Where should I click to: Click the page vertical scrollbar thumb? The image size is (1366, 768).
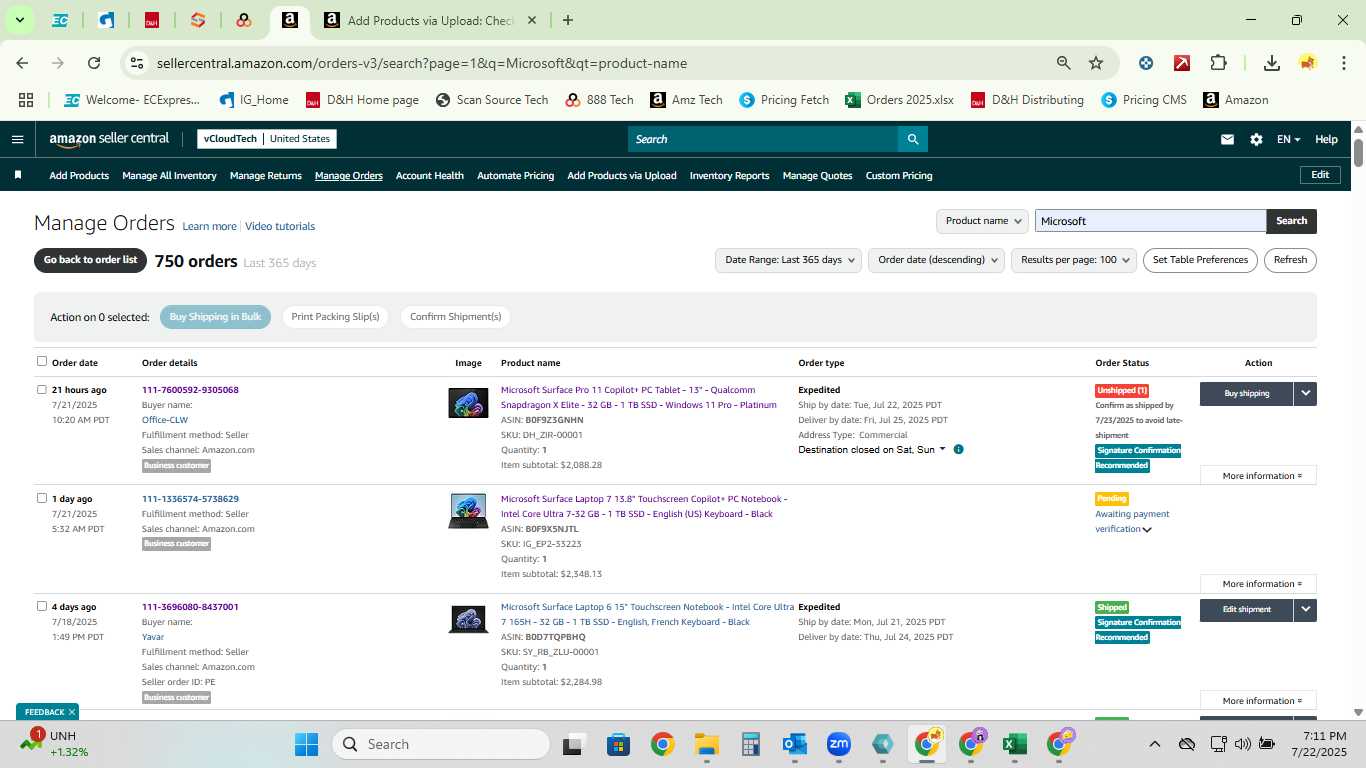pos(1358,153)
